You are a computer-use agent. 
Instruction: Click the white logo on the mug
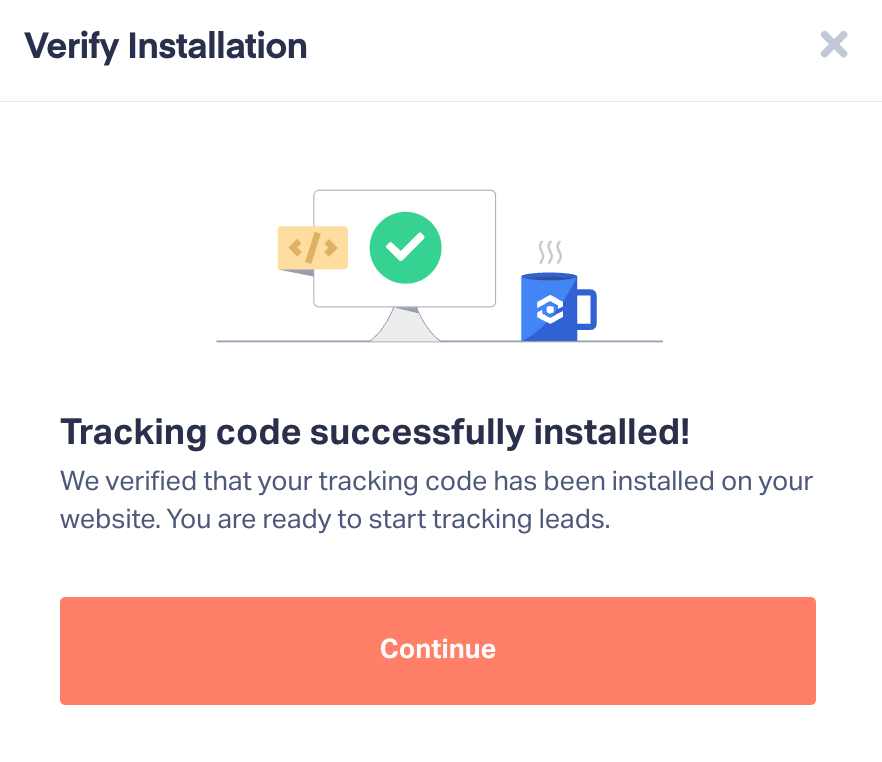(549, 310)
